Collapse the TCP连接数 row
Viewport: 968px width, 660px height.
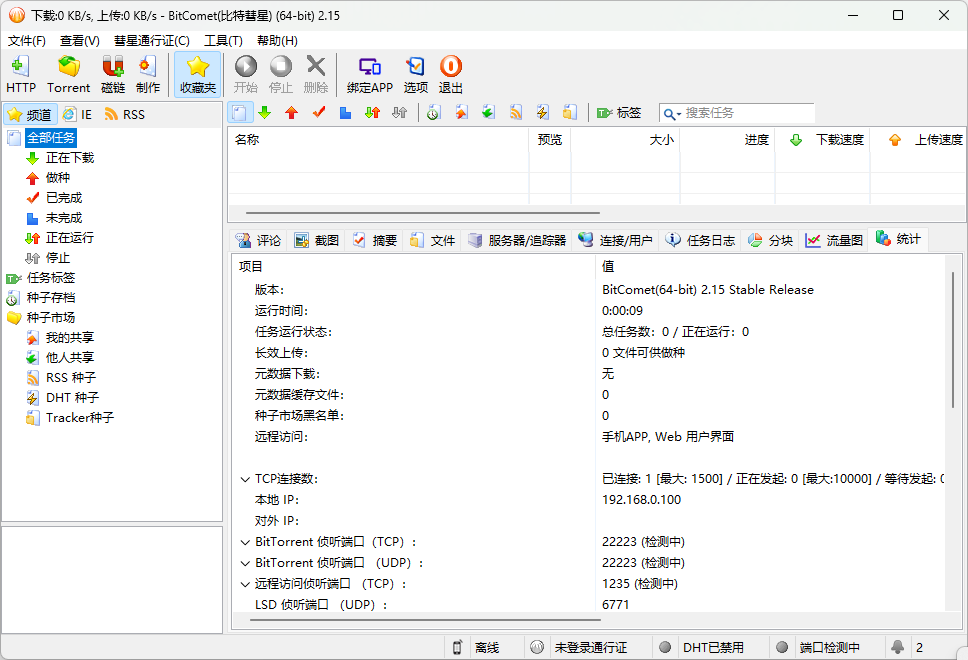click(245, 479)
